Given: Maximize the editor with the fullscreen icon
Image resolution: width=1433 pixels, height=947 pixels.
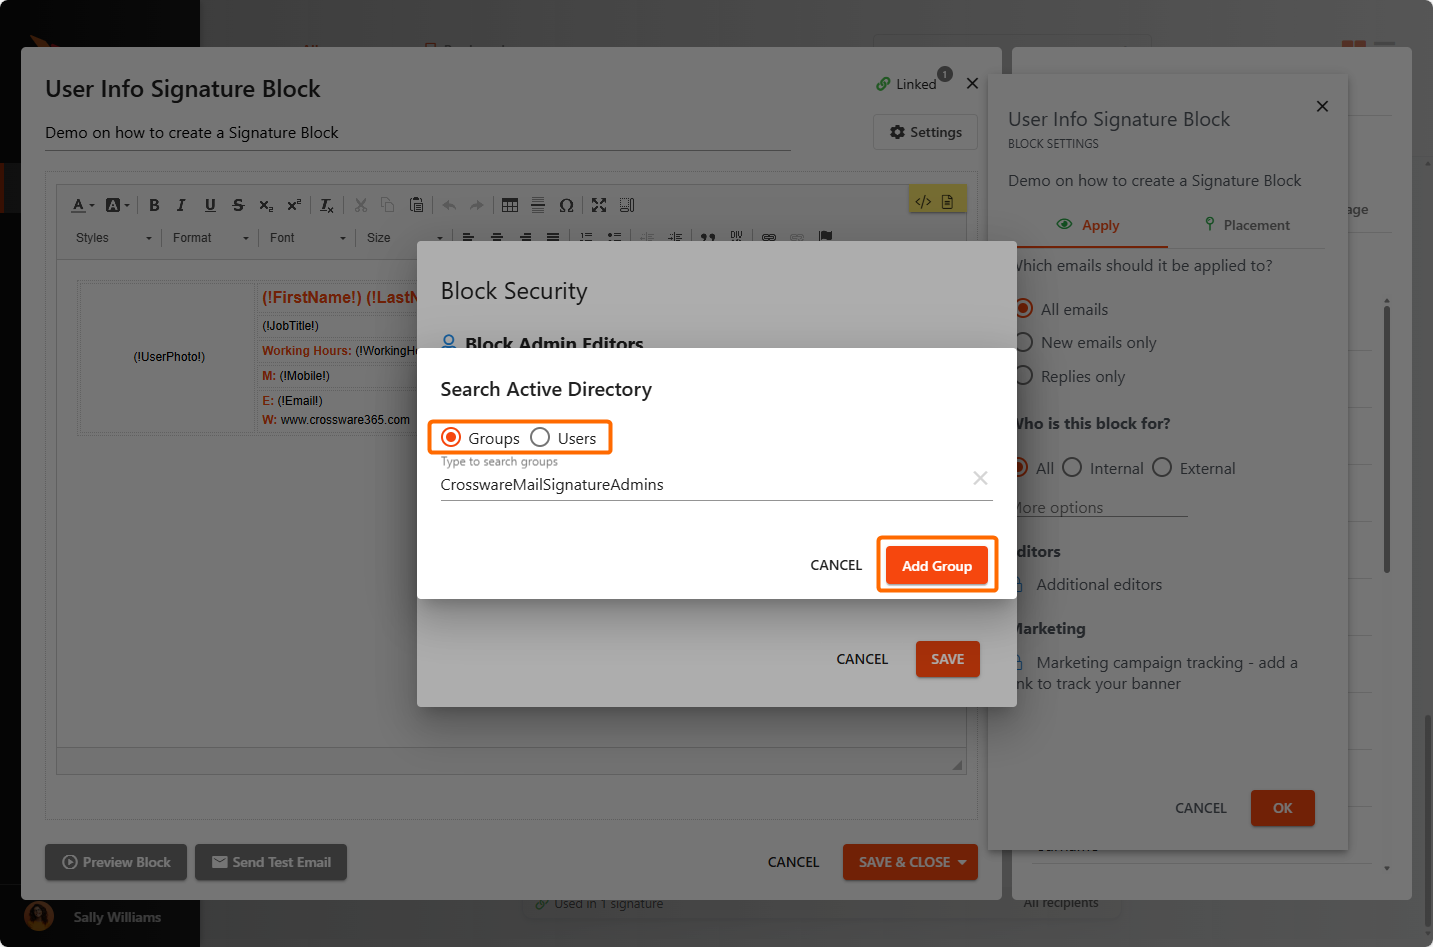Looking at the screenshot, I should click(x=599, y=205).
